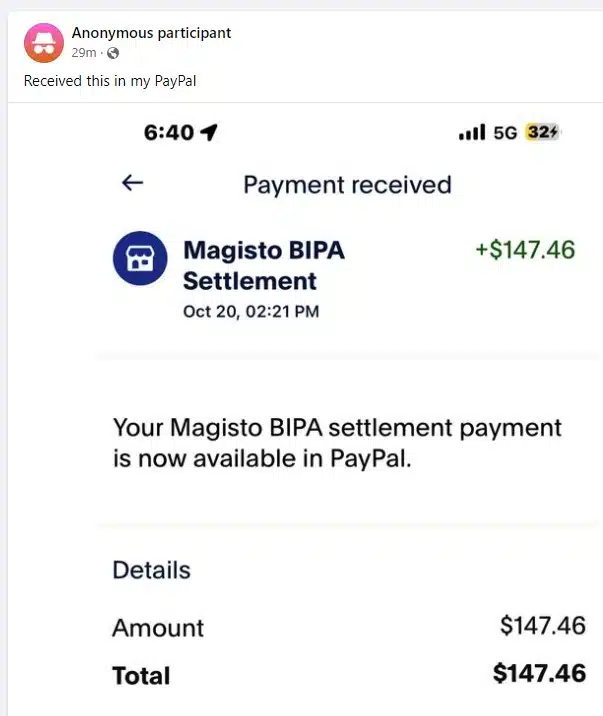This screenshot has height=716, width=603.
Task: Open the Anonymous participant profile name
Action: click(151, 33)
